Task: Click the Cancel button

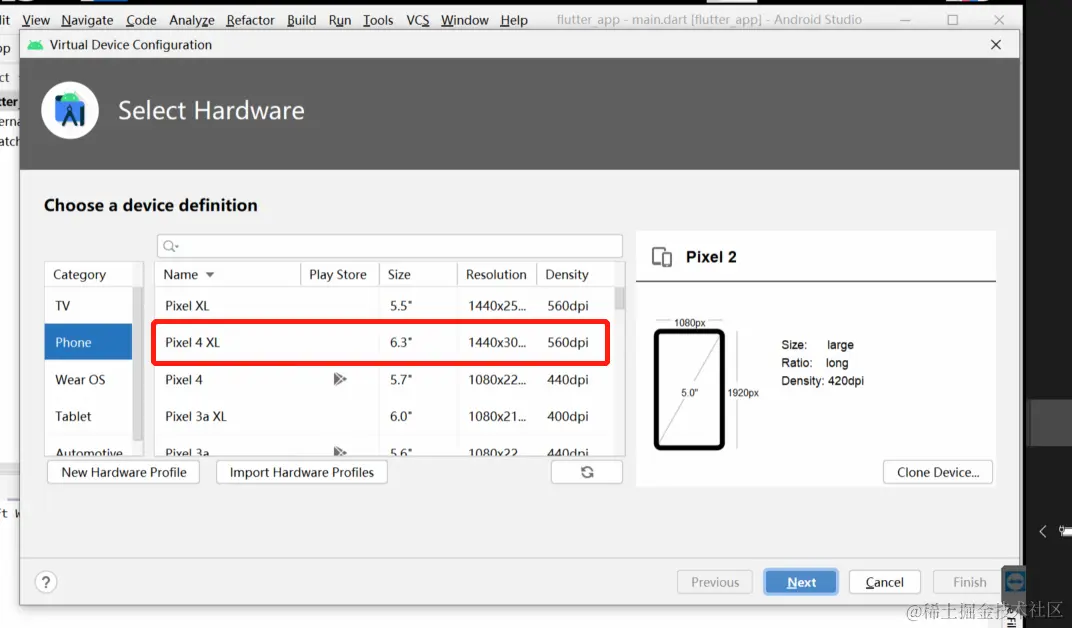Action: [884, 582]
